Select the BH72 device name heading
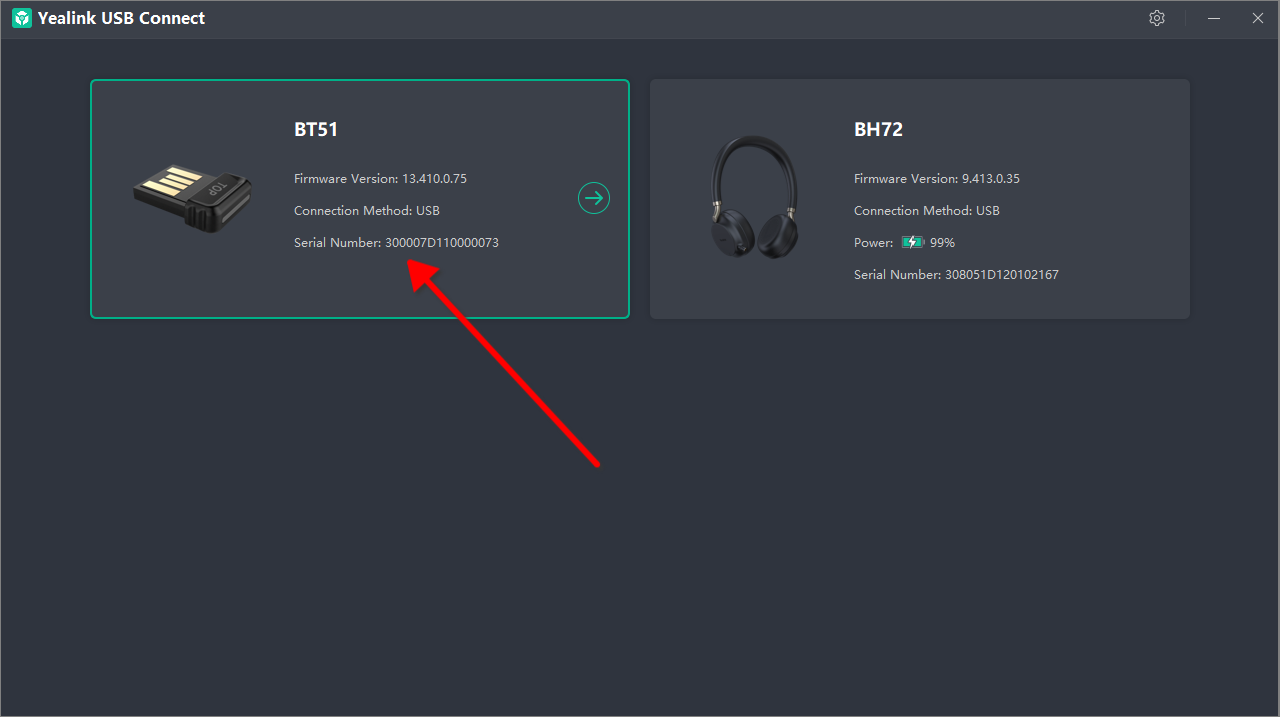 [878, 129]
